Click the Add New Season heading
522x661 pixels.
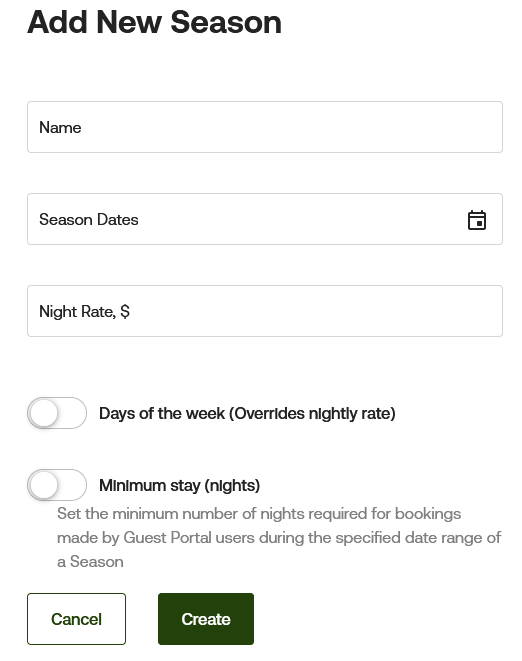[154, 22]
